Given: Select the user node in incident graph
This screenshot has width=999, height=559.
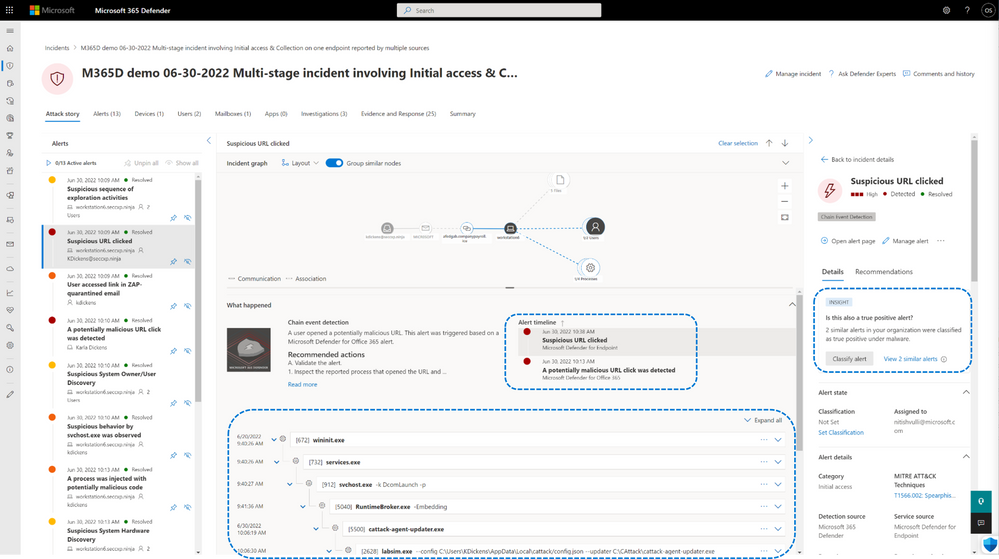Looking at the screenshot, I should [594, 227].
